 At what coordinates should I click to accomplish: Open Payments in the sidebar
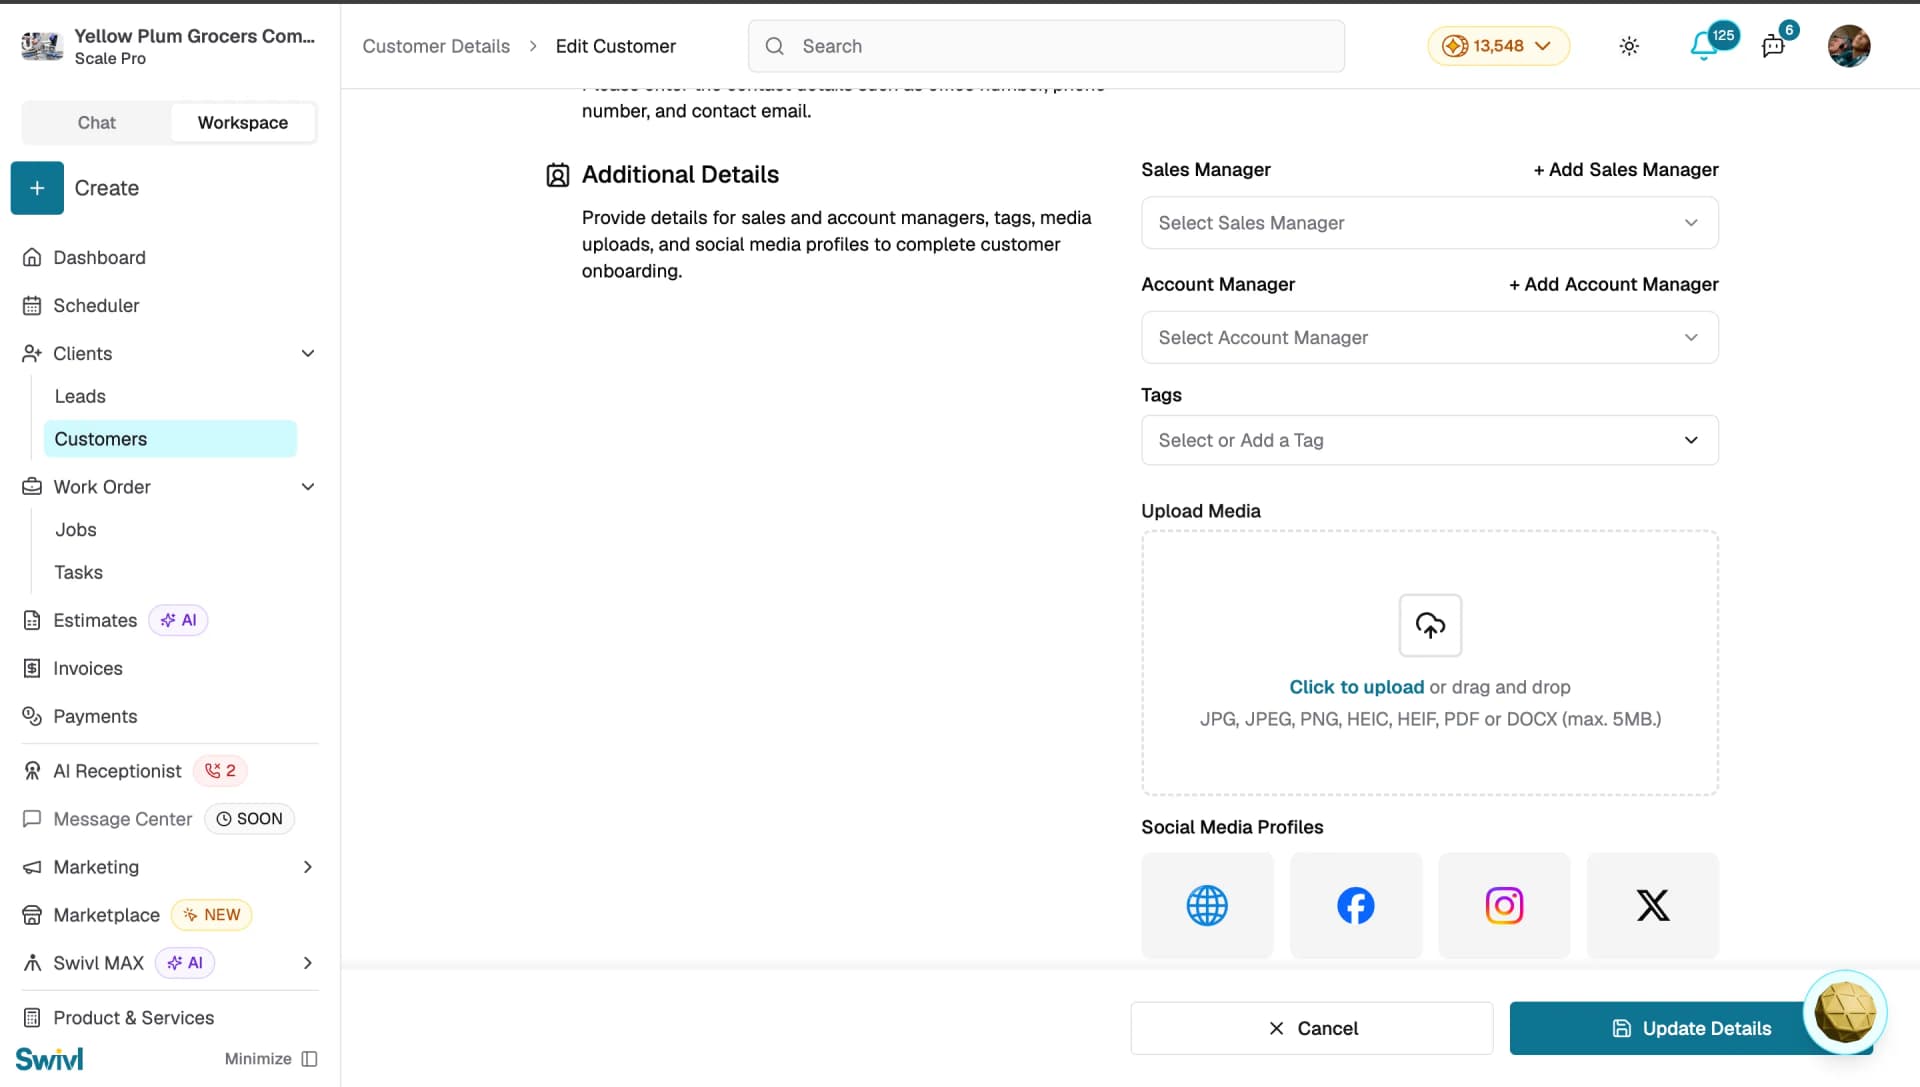pyautogui.click(x=95, y=716)
